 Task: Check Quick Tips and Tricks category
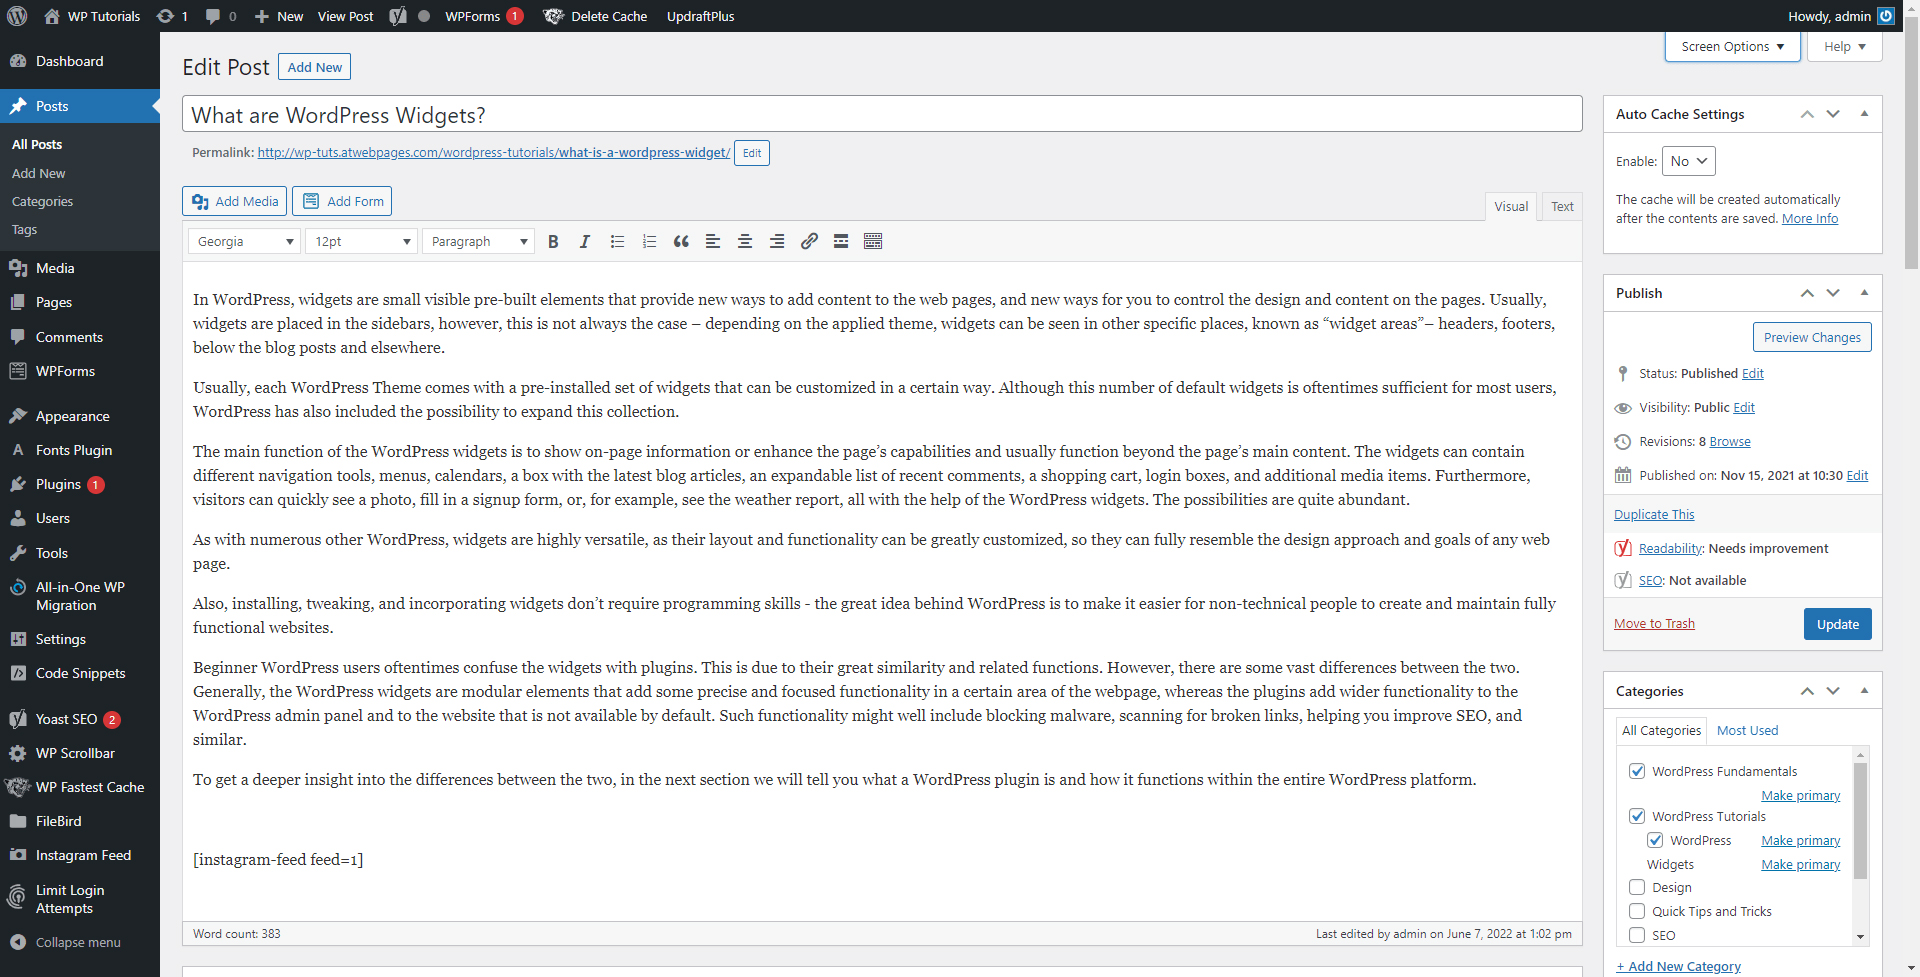pyautogui.click(x=1637, y=911)
